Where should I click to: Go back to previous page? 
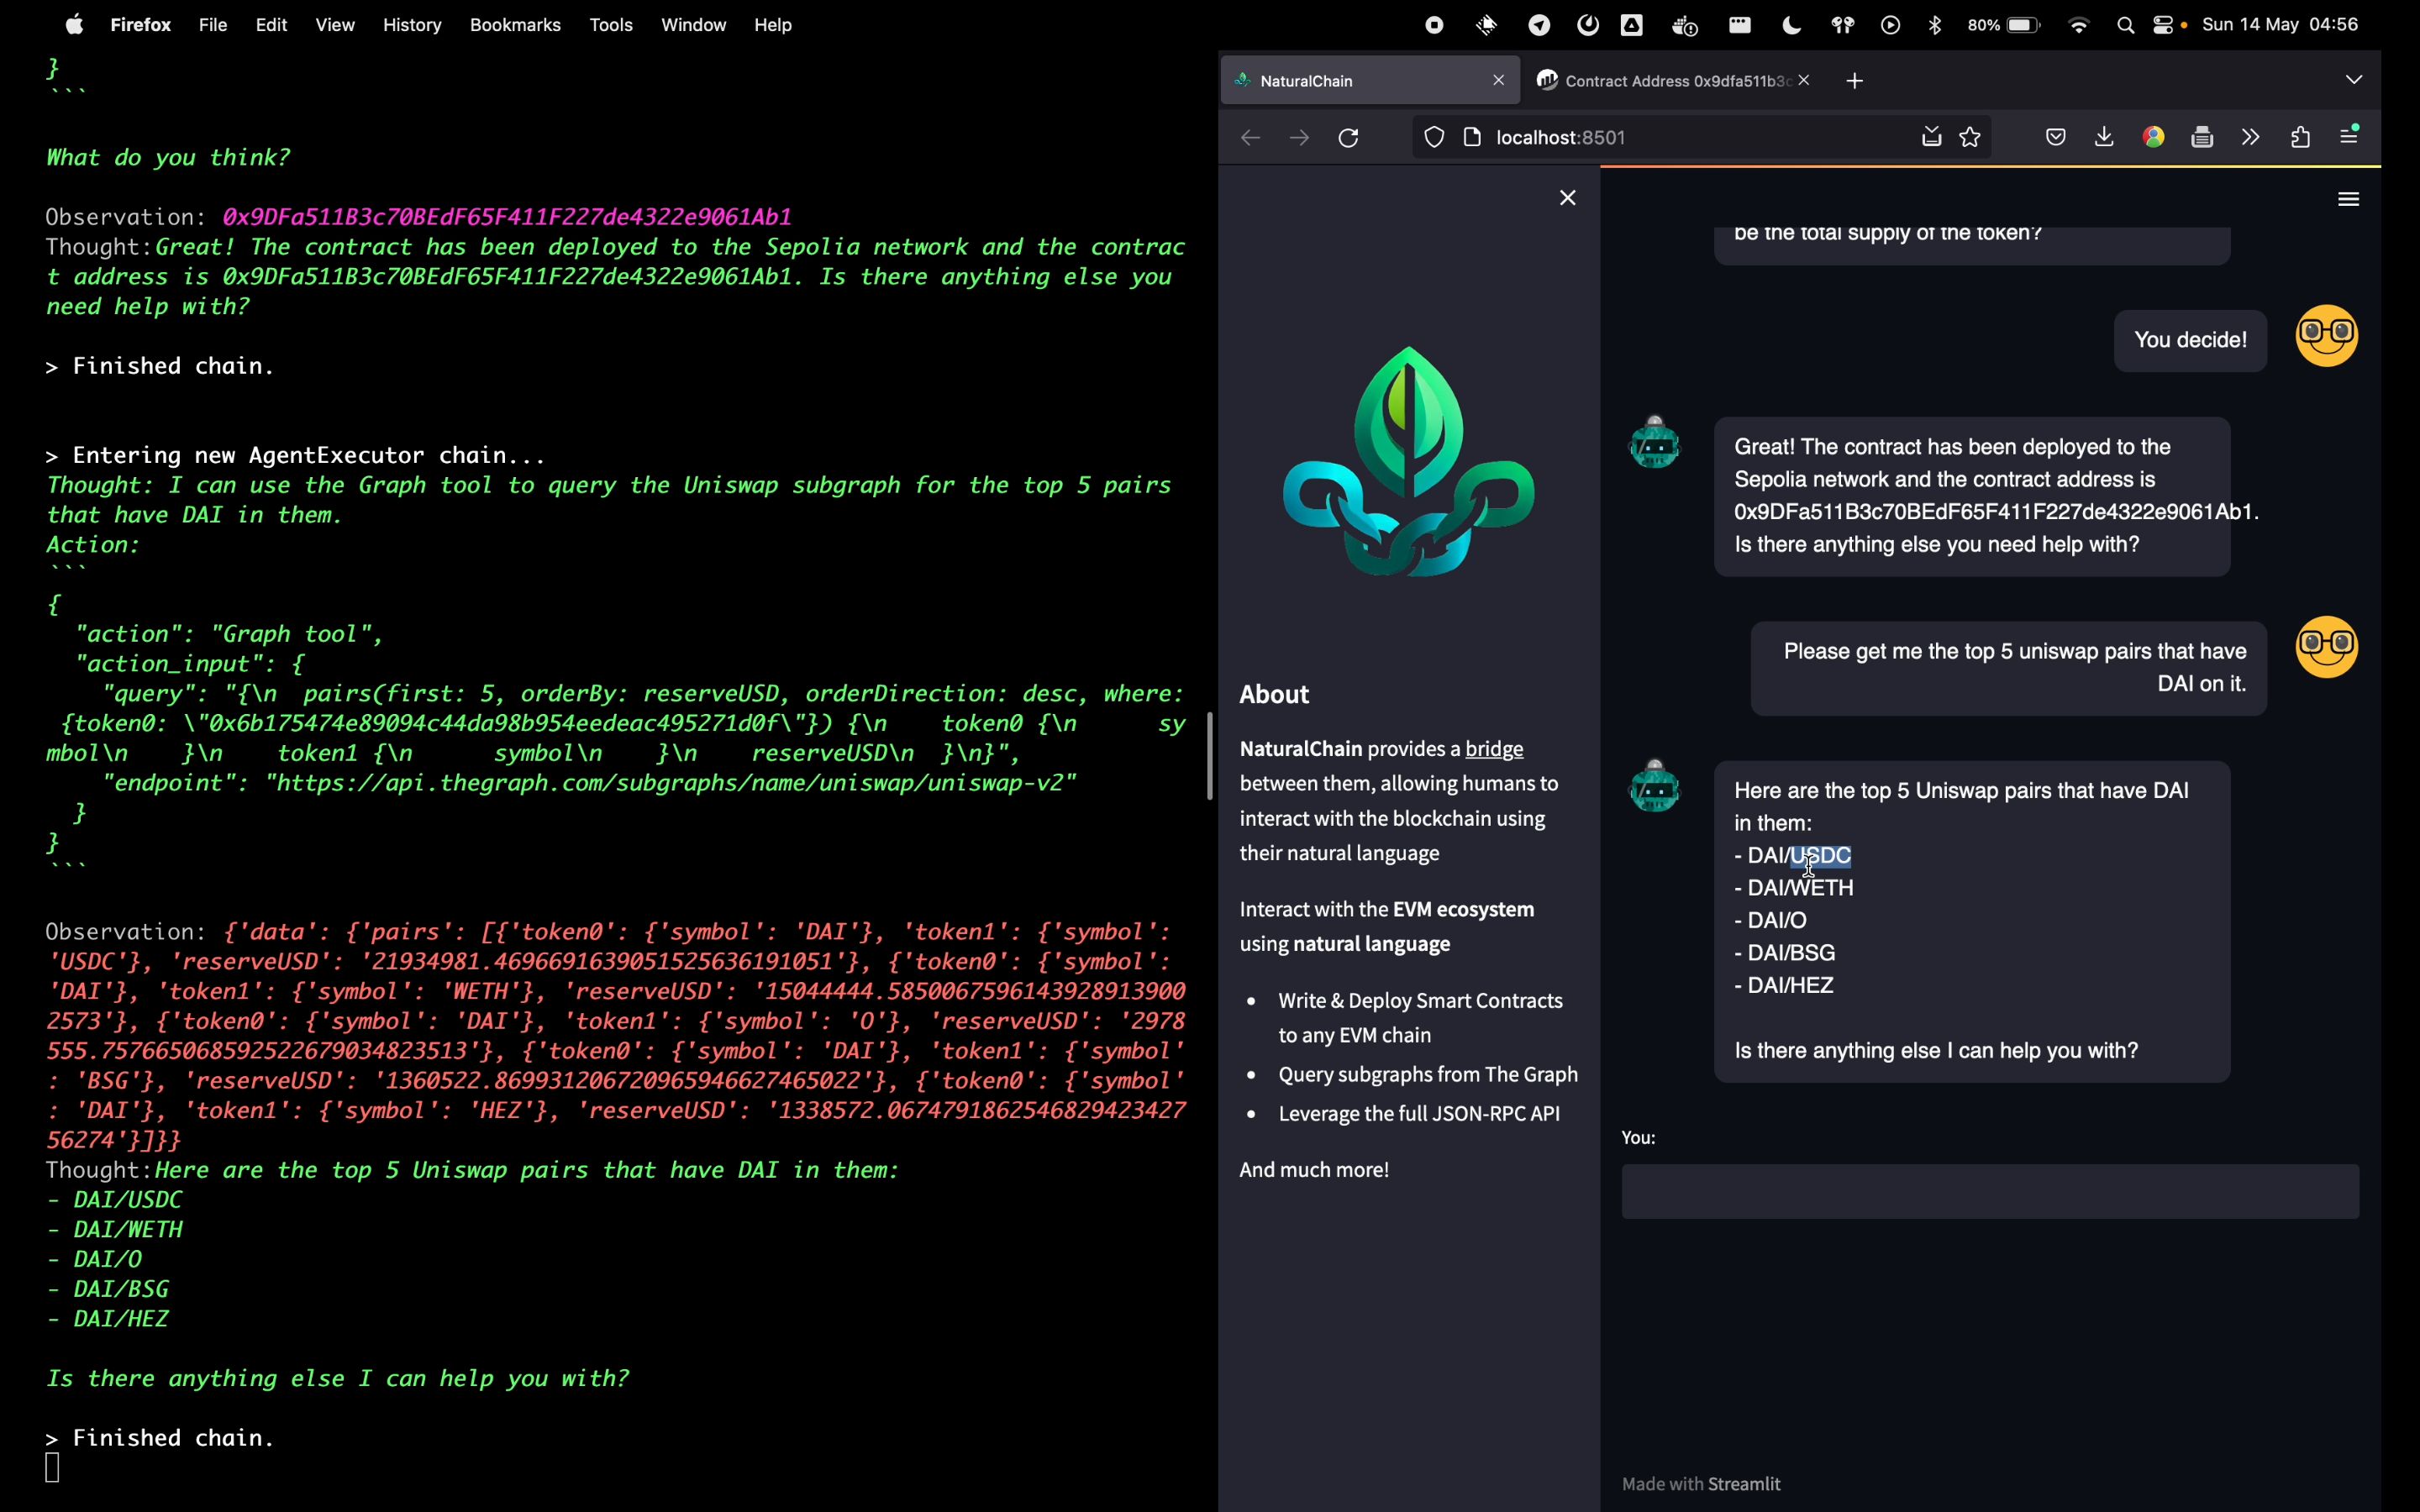coord(1250,138)
